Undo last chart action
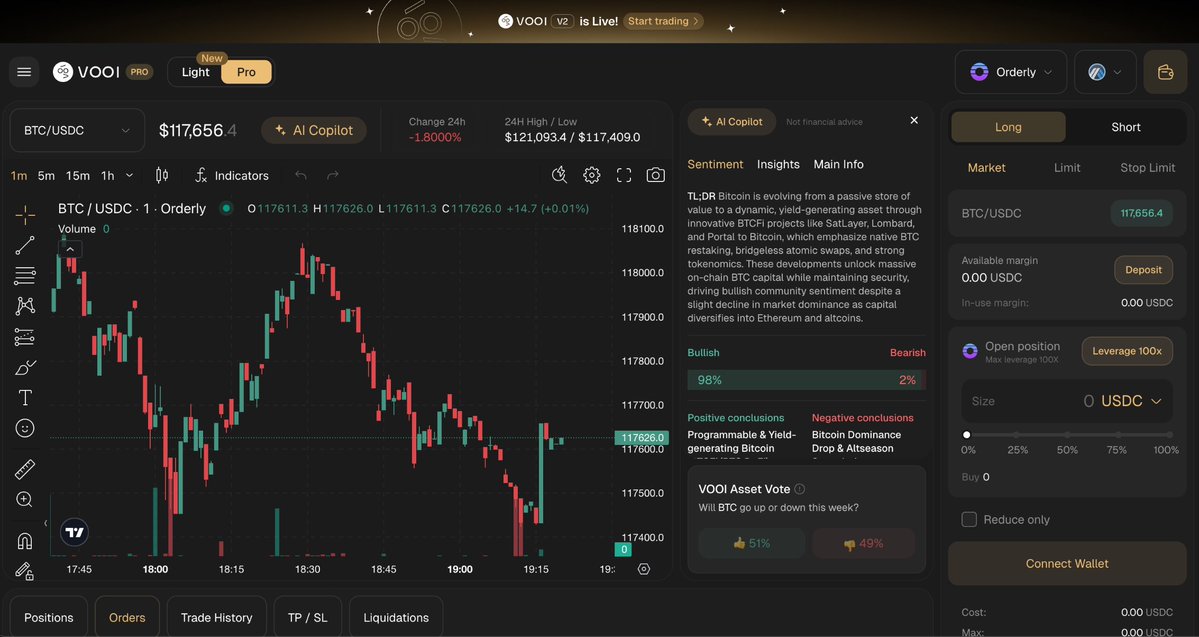Image resolution: width=1199 pixels, height=637 pixels. (x=301, y=175)
